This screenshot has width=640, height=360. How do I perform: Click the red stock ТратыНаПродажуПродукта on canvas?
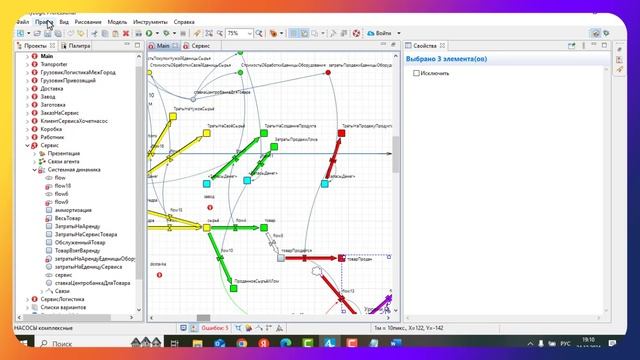point(341,133)
